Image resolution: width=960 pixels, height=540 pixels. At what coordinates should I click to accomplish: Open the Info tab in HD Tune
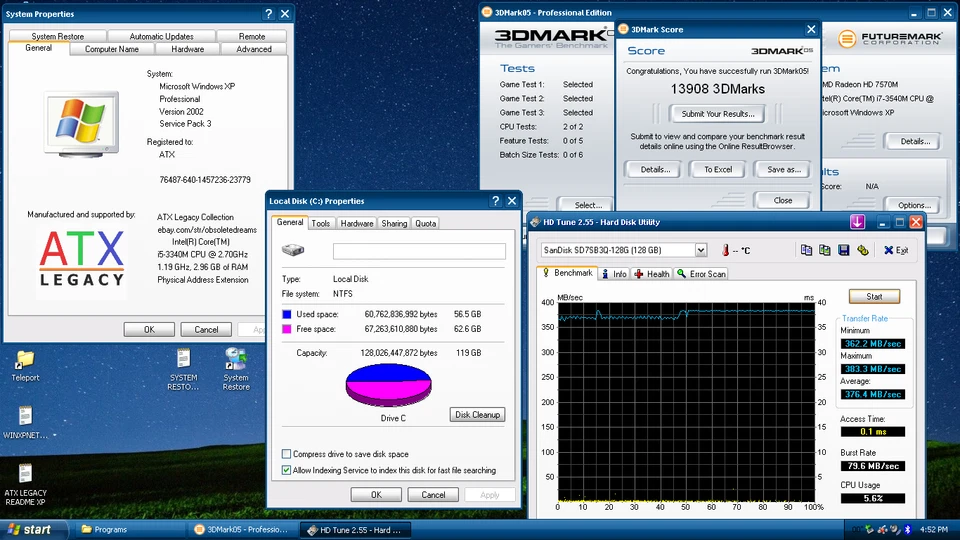(x=614, y=274)
